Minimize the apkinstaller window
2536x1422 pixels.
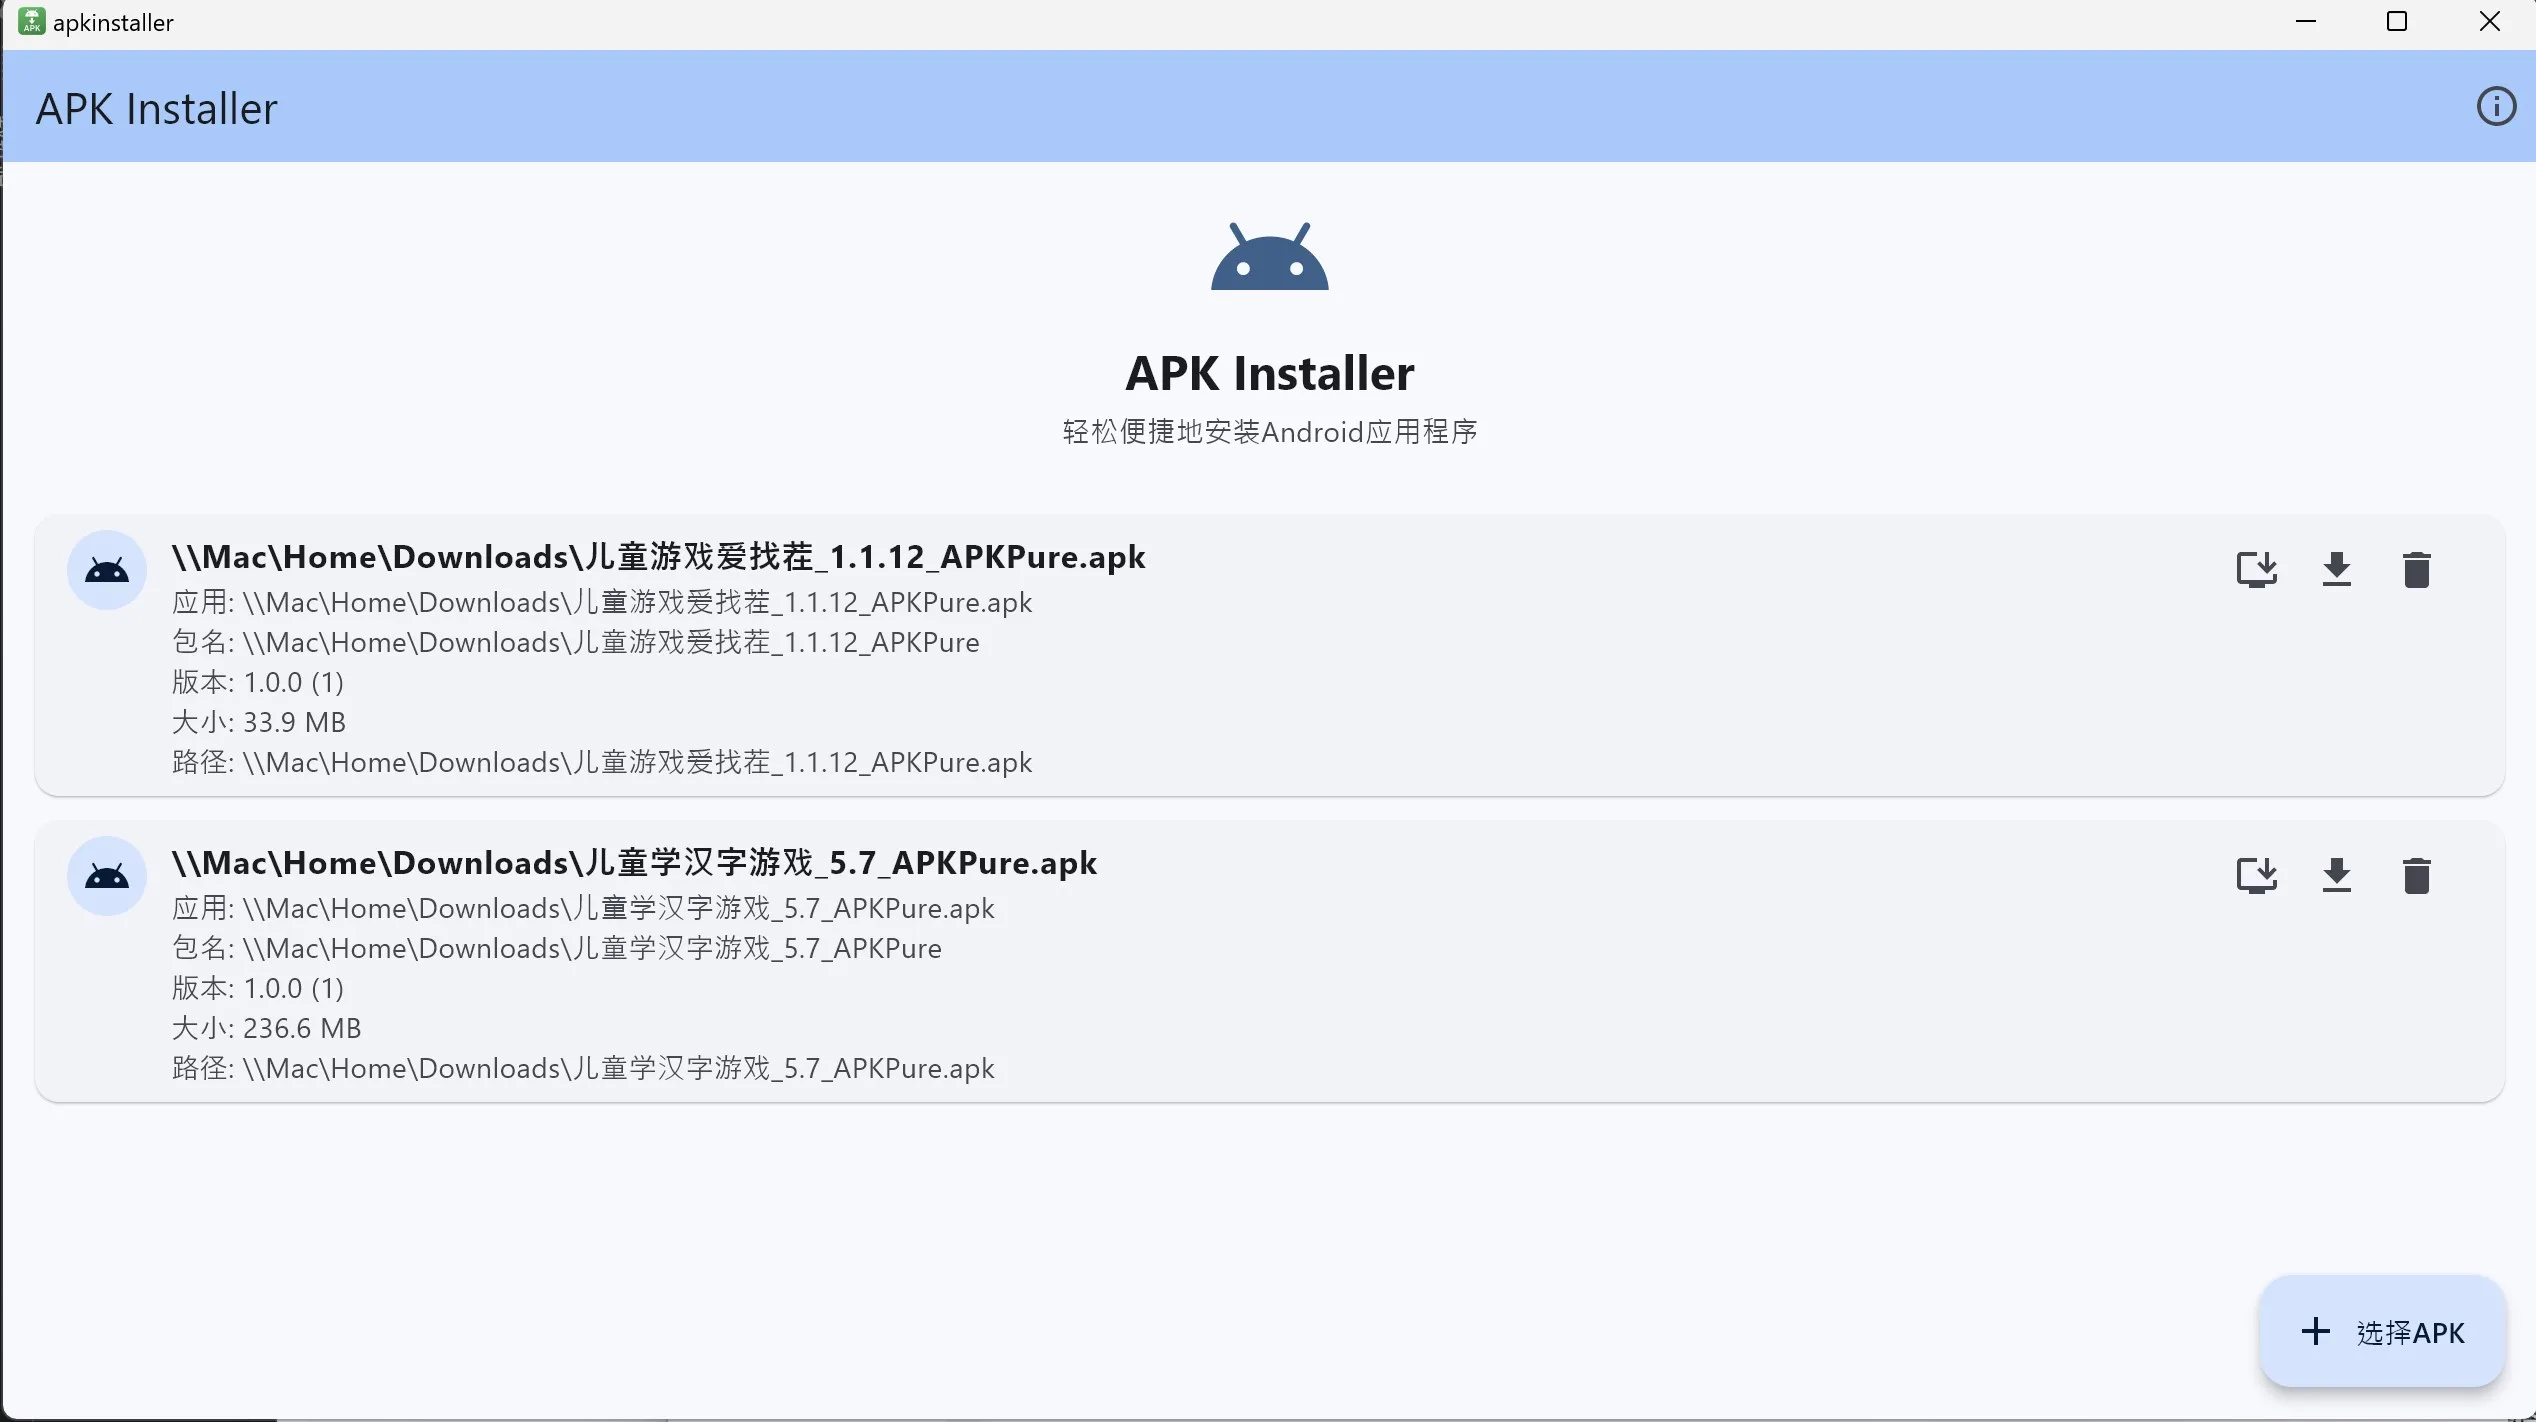pyautogui.click(x=2306, y=22)
